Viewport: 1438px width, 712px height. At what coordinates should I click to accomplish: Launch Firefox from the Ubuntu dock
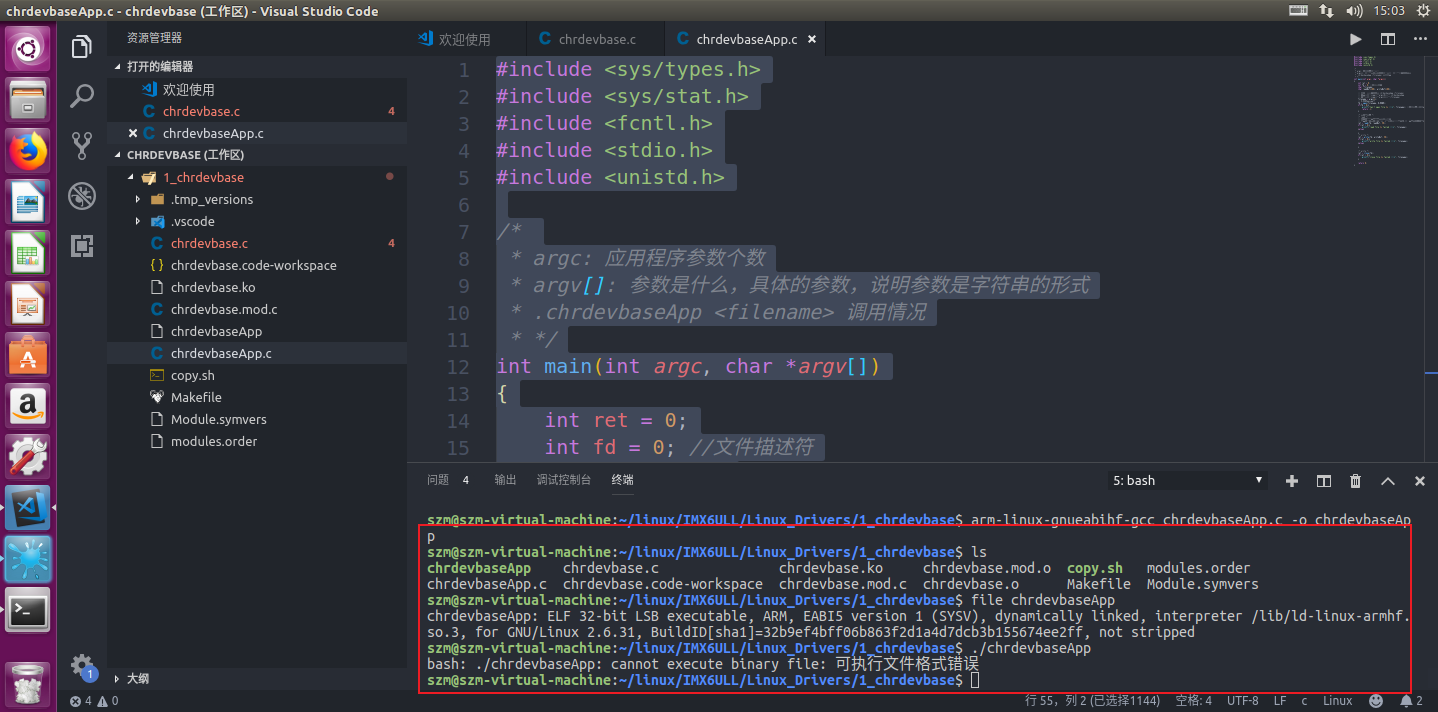pos(28,151)
